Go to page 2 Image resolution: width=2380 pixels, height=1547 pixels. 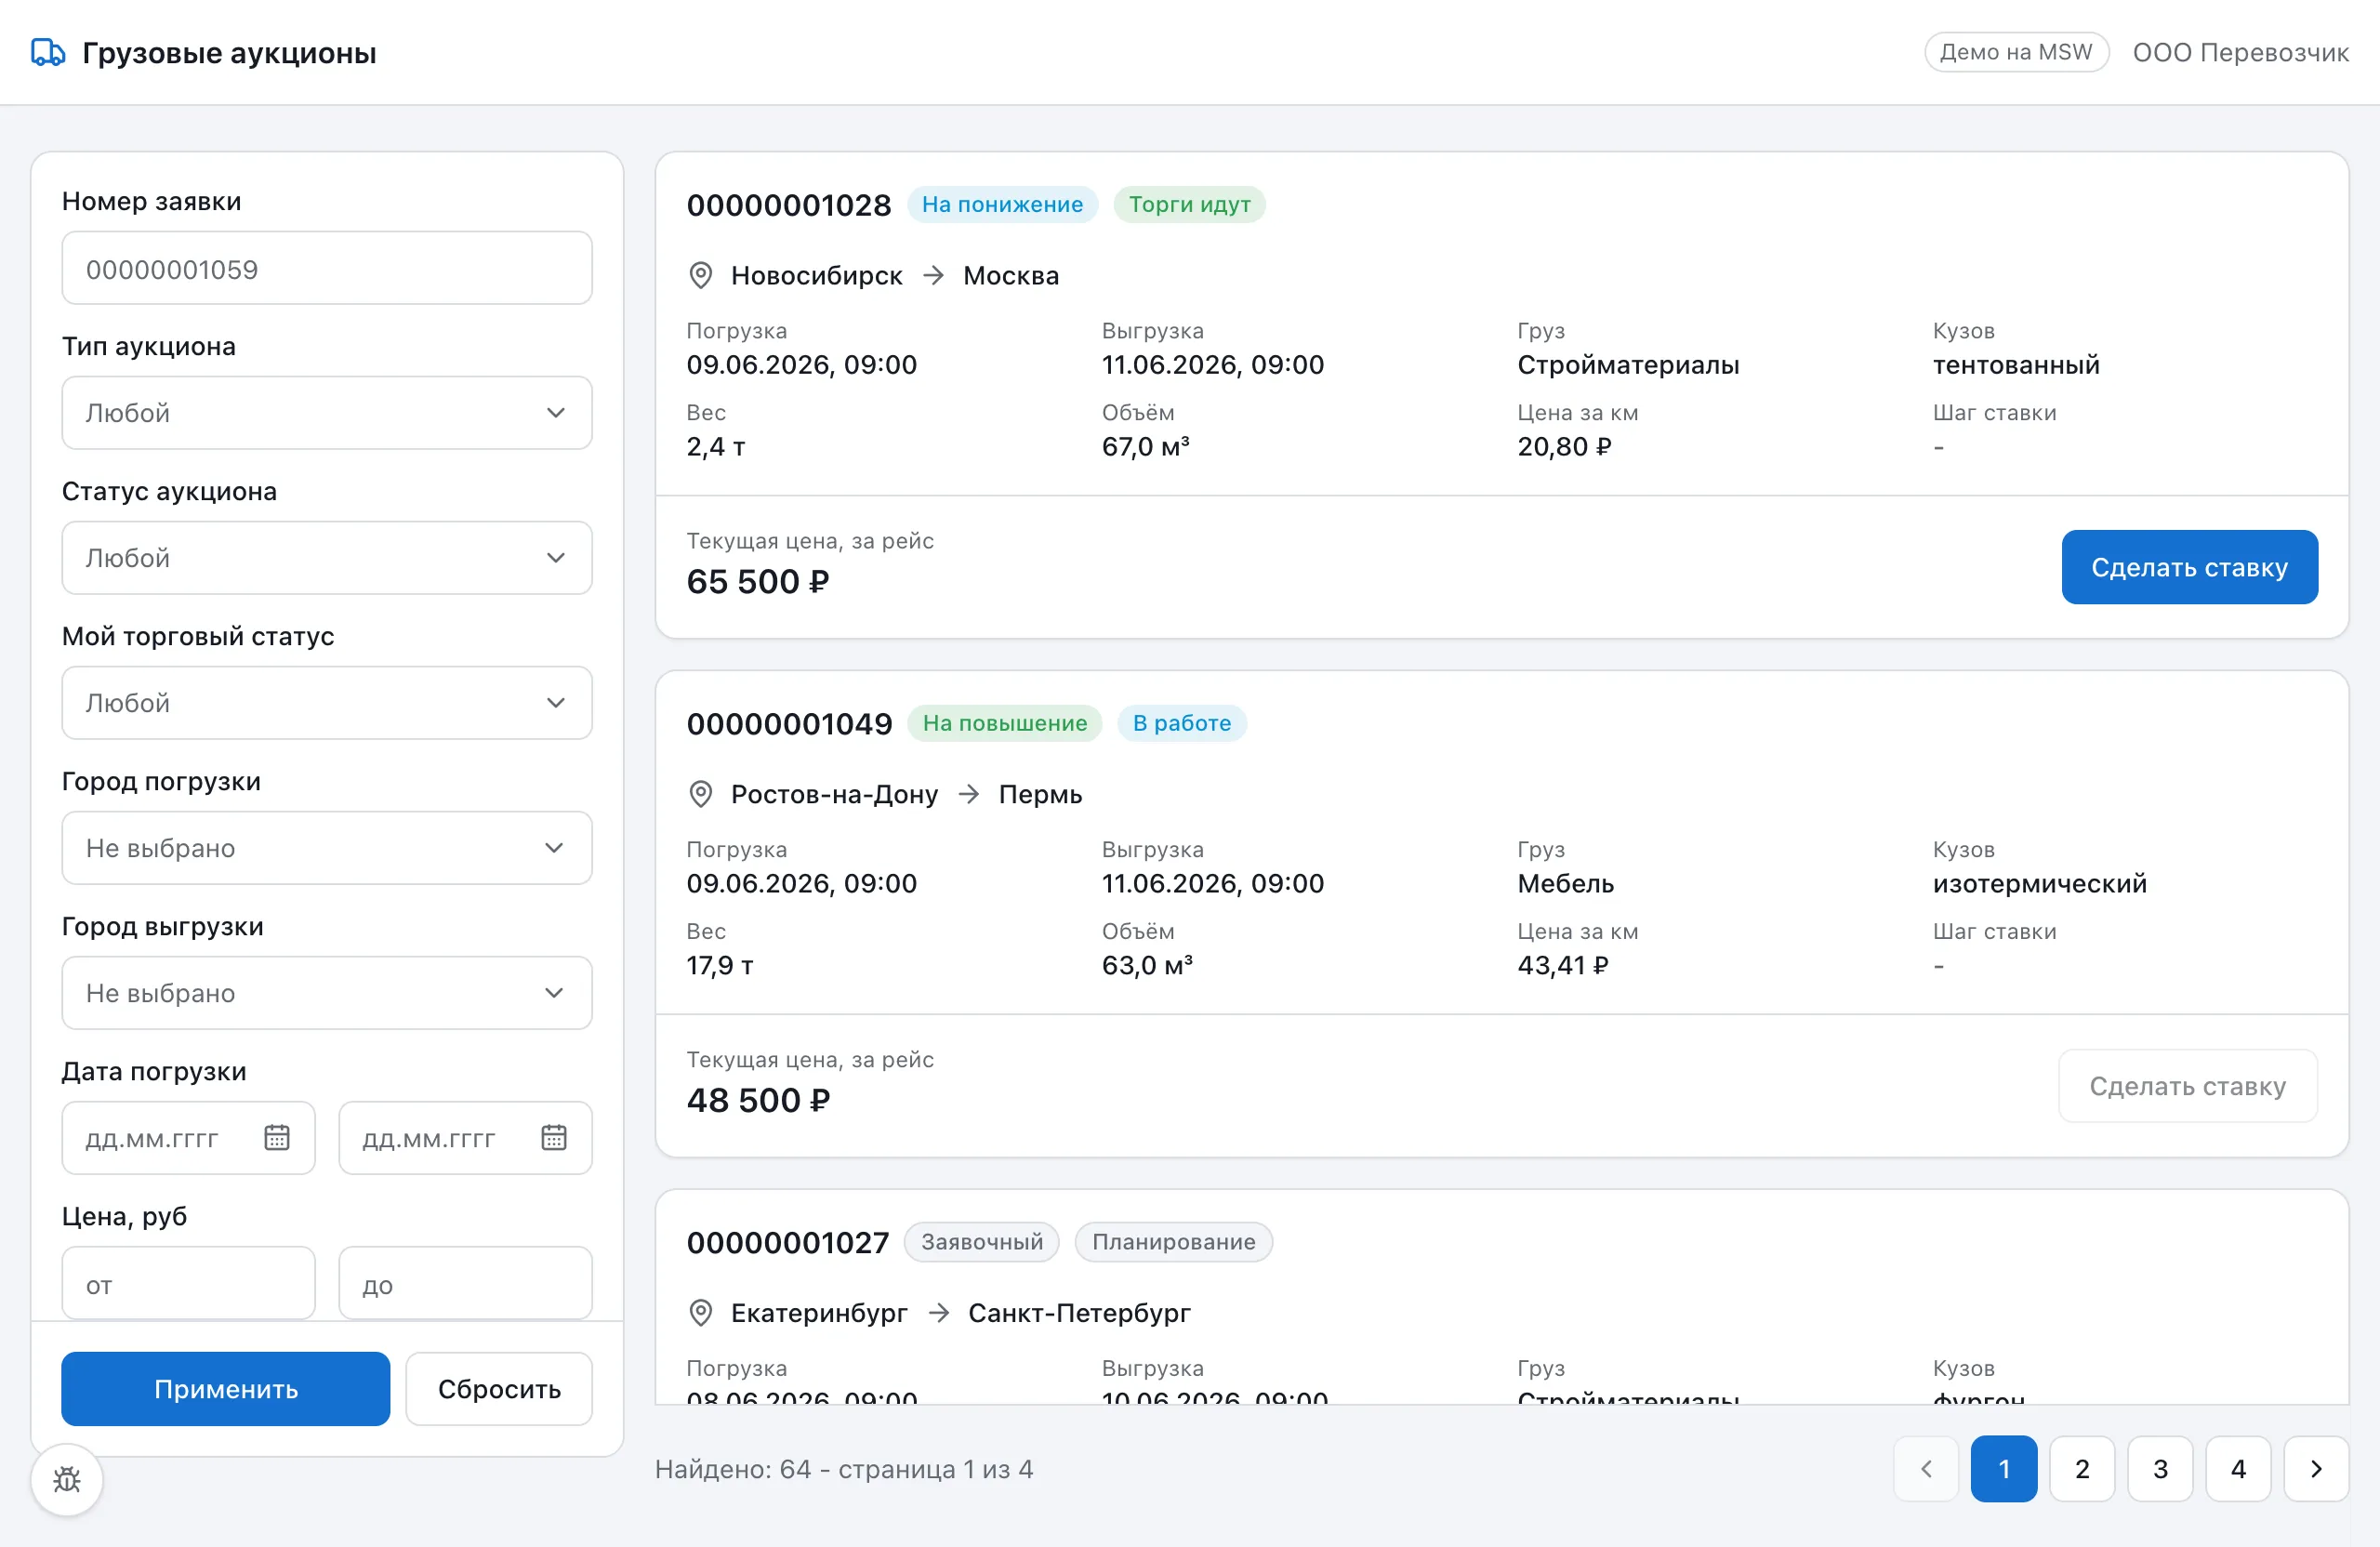(2082, 1469)
